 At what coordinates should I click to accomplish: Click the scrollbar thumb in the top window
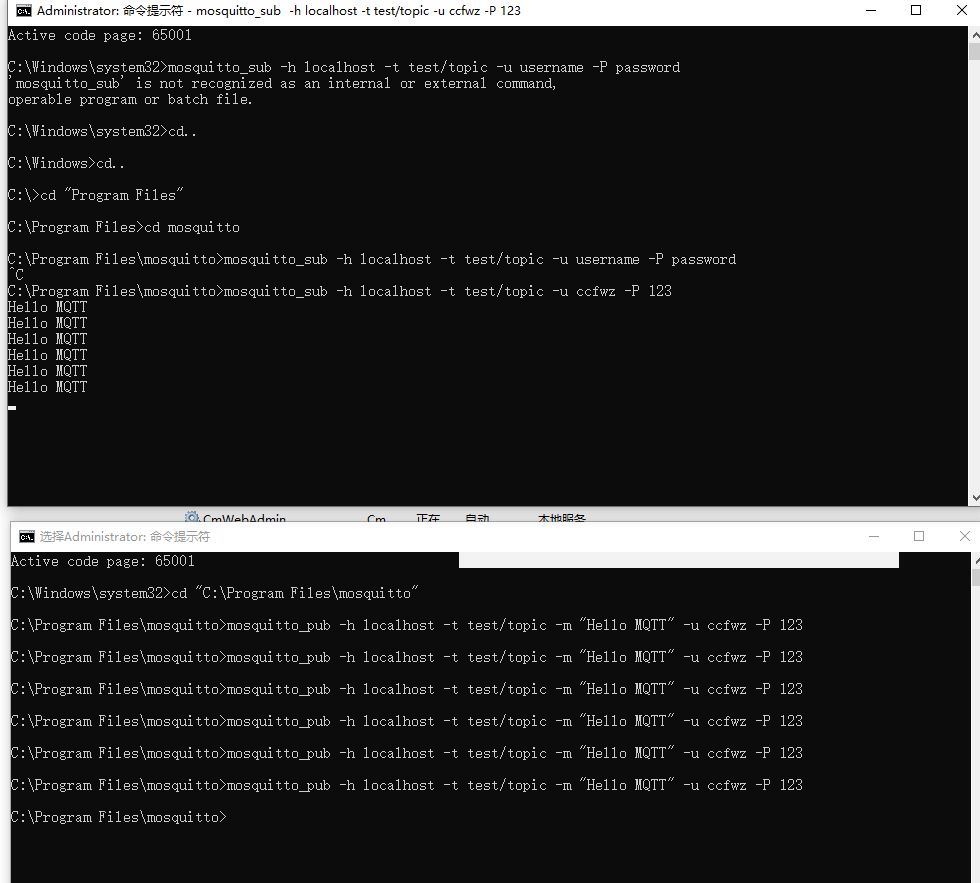click(x=974, y=51)
